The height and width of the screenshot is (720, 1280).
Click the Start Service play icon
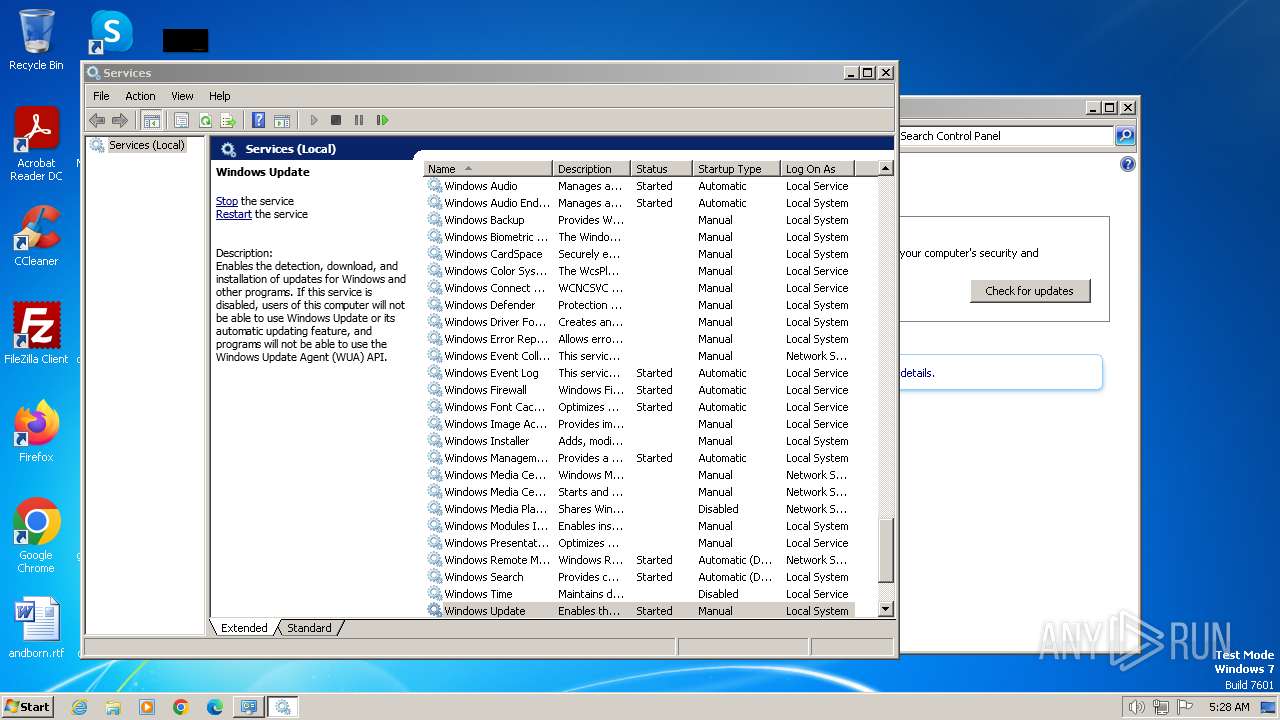pos(313,120)
